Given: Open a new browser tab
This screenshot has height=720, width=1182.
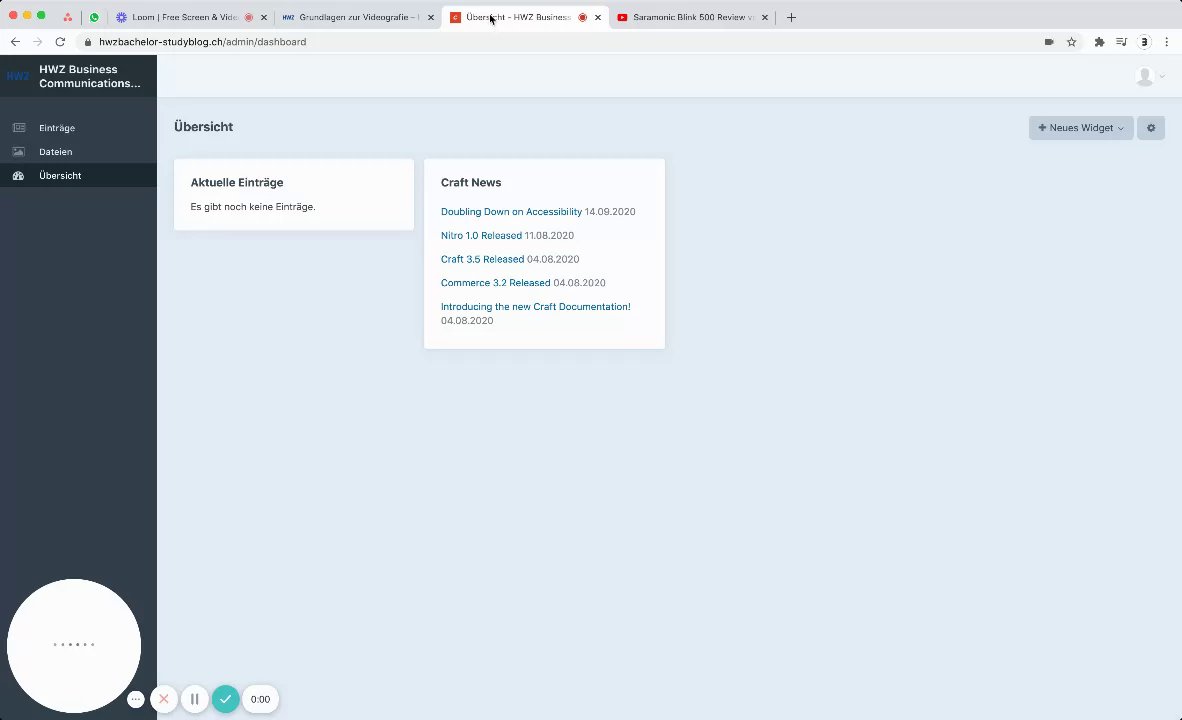Looking at the screenshot, I should pyautogui.click(x=791, y=17).
